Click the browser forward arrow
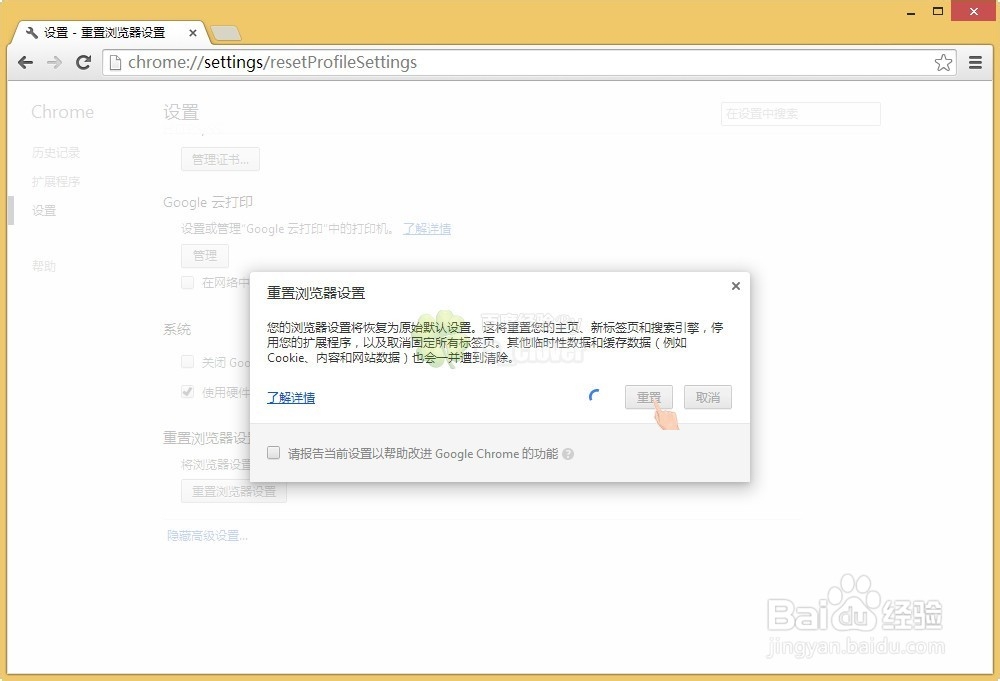This screenshot has height=681, width=1000. [55, 62]
